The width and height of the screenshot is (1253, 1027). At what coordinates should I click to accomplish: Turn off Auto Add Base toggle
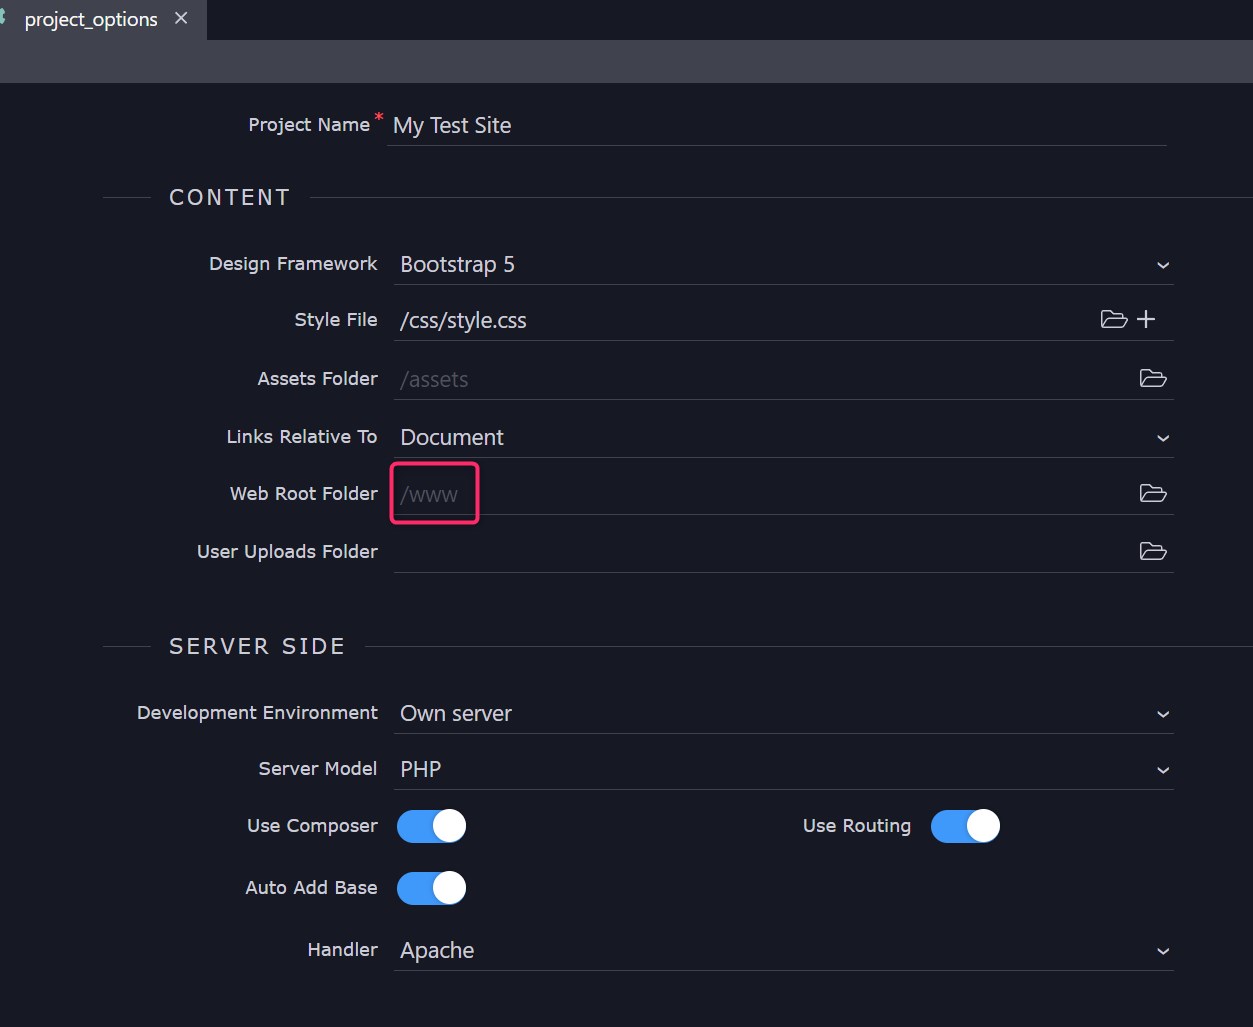pyautogui.click(x=431, y=888)
